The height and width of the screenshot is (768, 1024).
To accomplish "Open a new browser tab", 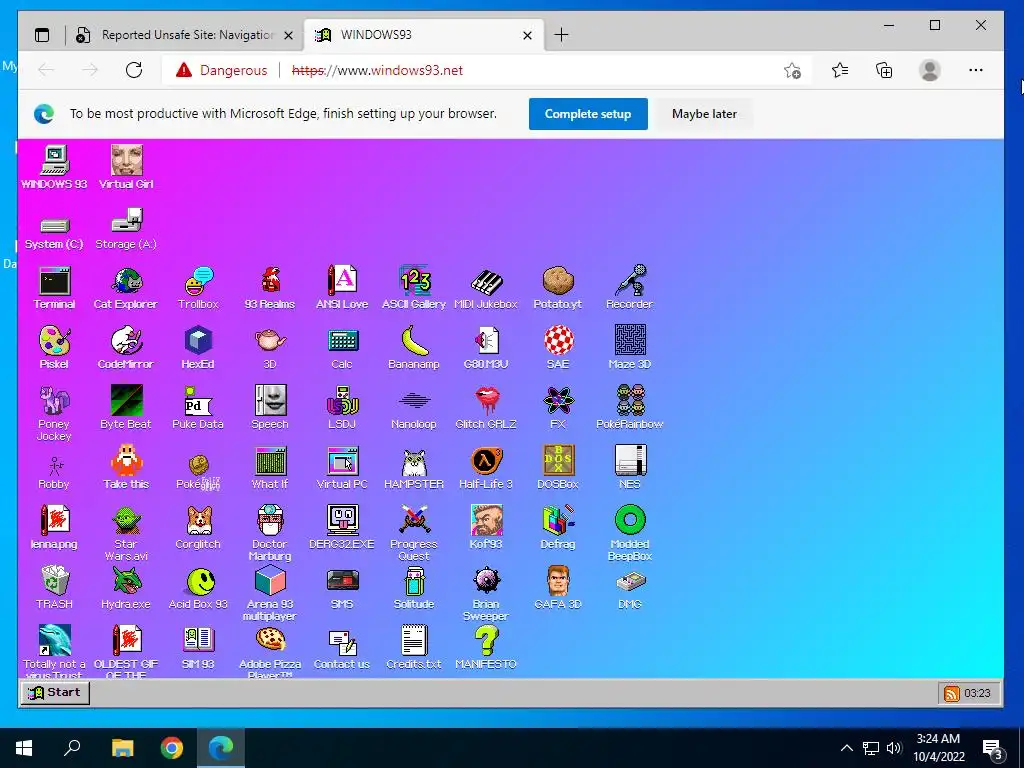I will (x=561, y=35).
